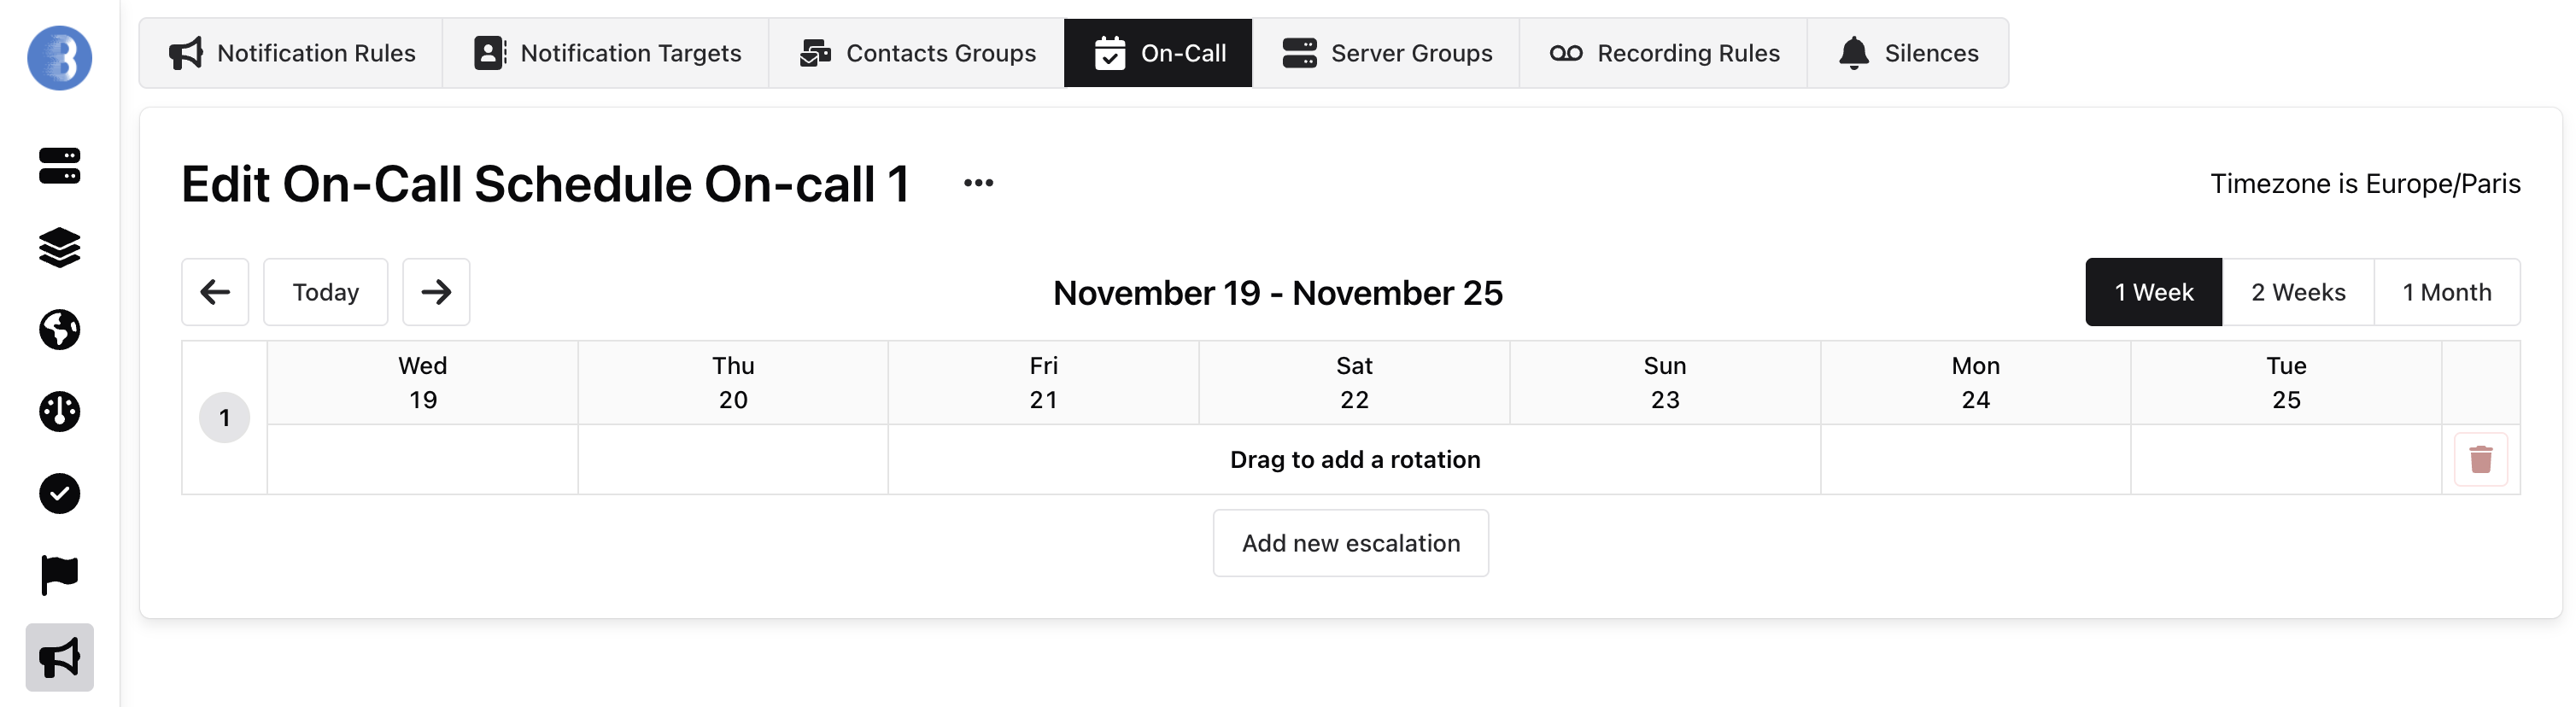Switch calendar view to 1 Month
Screen dimensions: 2576x707
click(2446, 292)
